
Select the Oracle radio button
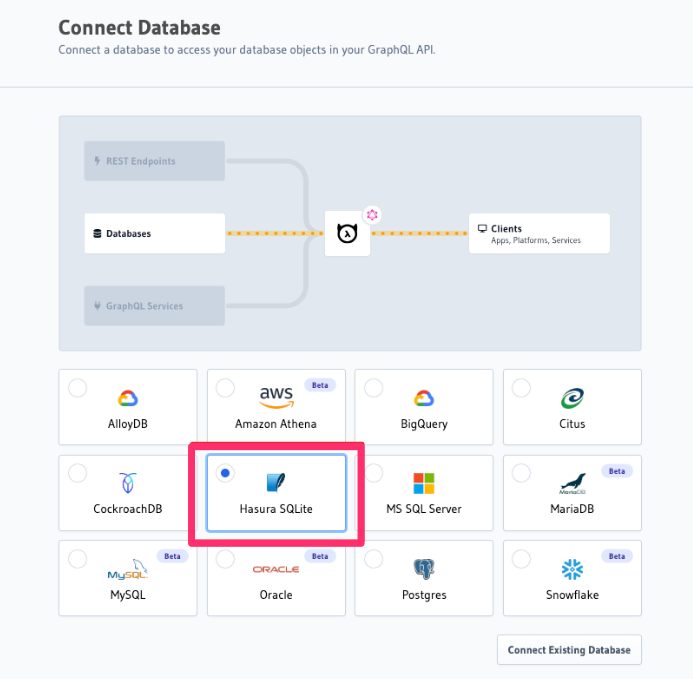225,559
